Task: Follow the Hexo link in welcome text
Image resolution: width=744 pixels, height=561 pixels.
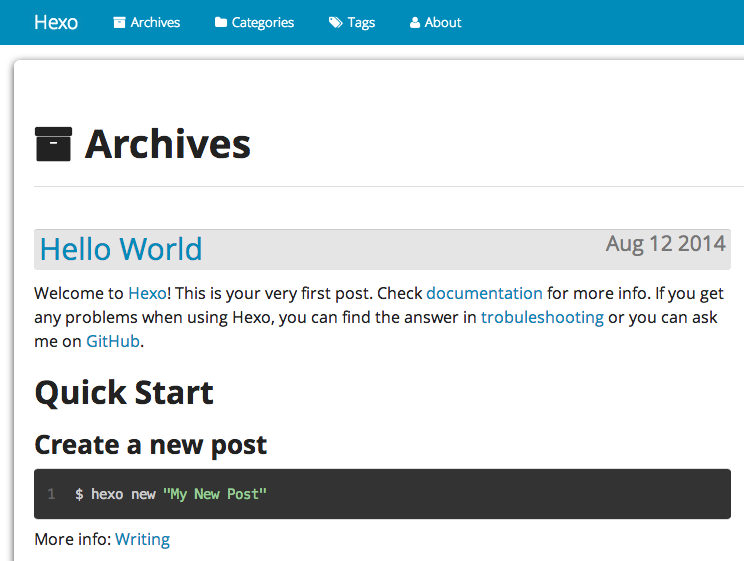Action: click(148, 293)
